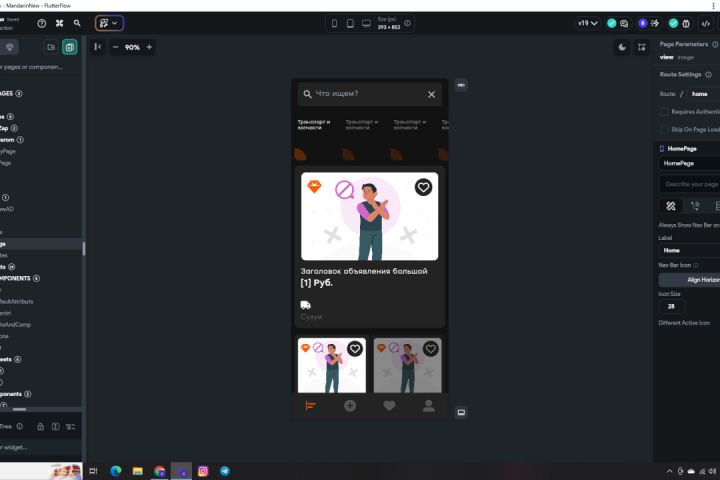The width and height of the screenshot is (720, 480).
Task: Click the large listing card image
Action: (x=370, y=216)
